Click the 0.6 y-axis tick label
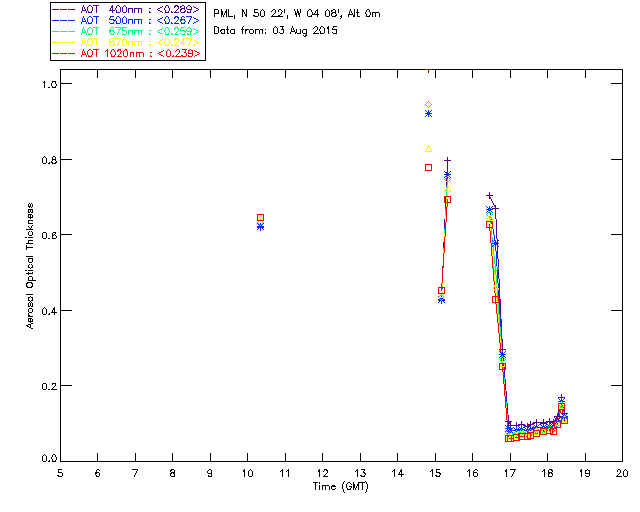 (x=49, y=235)
